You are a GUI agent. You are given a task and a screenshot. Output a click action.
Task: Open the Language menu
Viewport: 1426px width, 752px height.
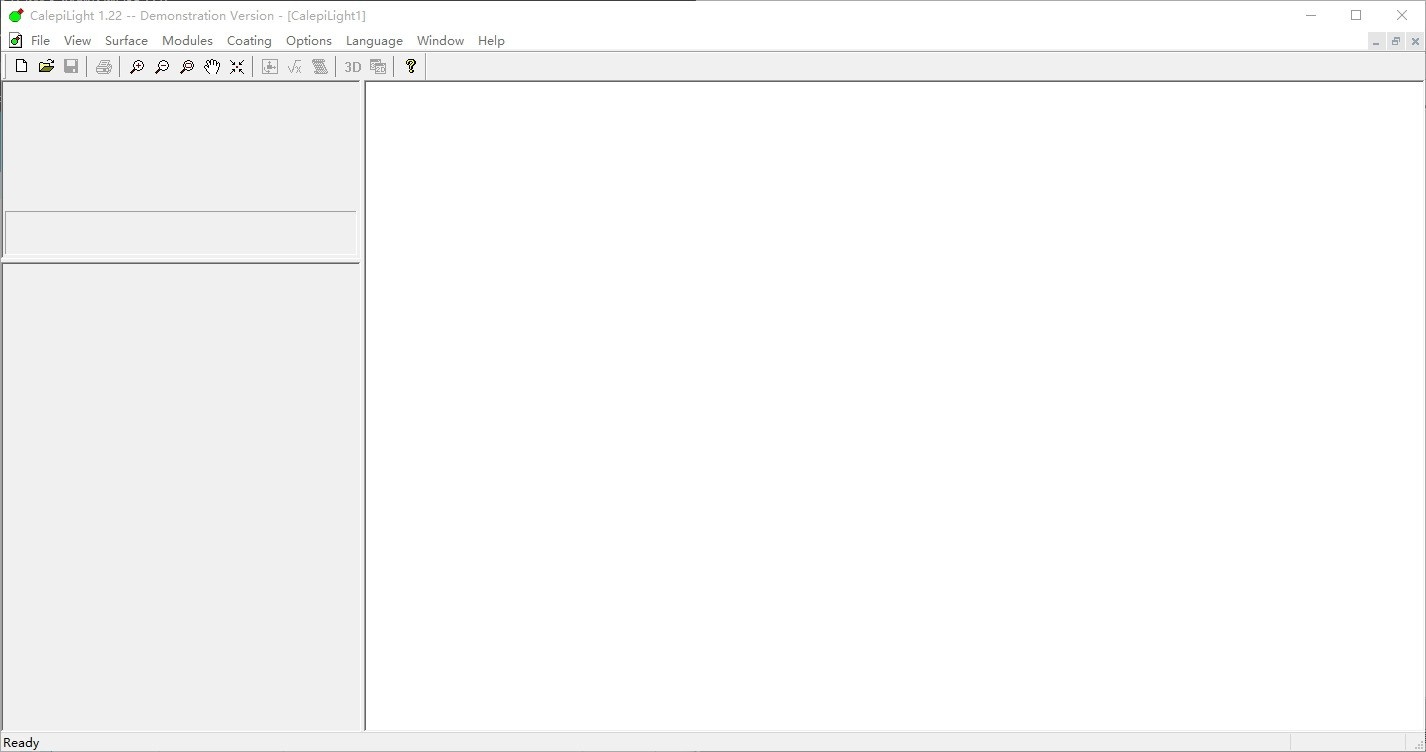coord(374,41)
